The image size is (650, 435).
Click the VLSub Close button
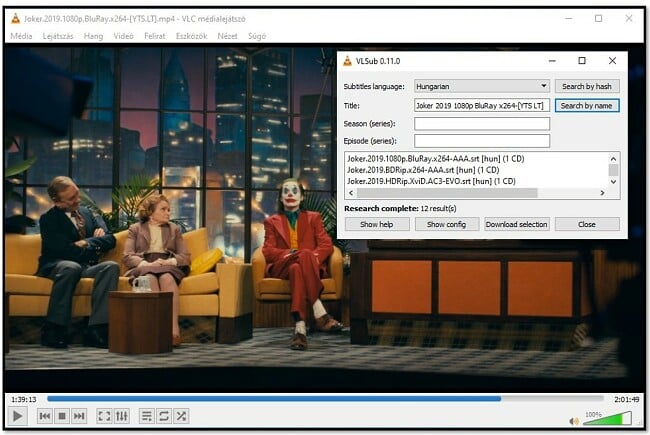click(587, 224)
